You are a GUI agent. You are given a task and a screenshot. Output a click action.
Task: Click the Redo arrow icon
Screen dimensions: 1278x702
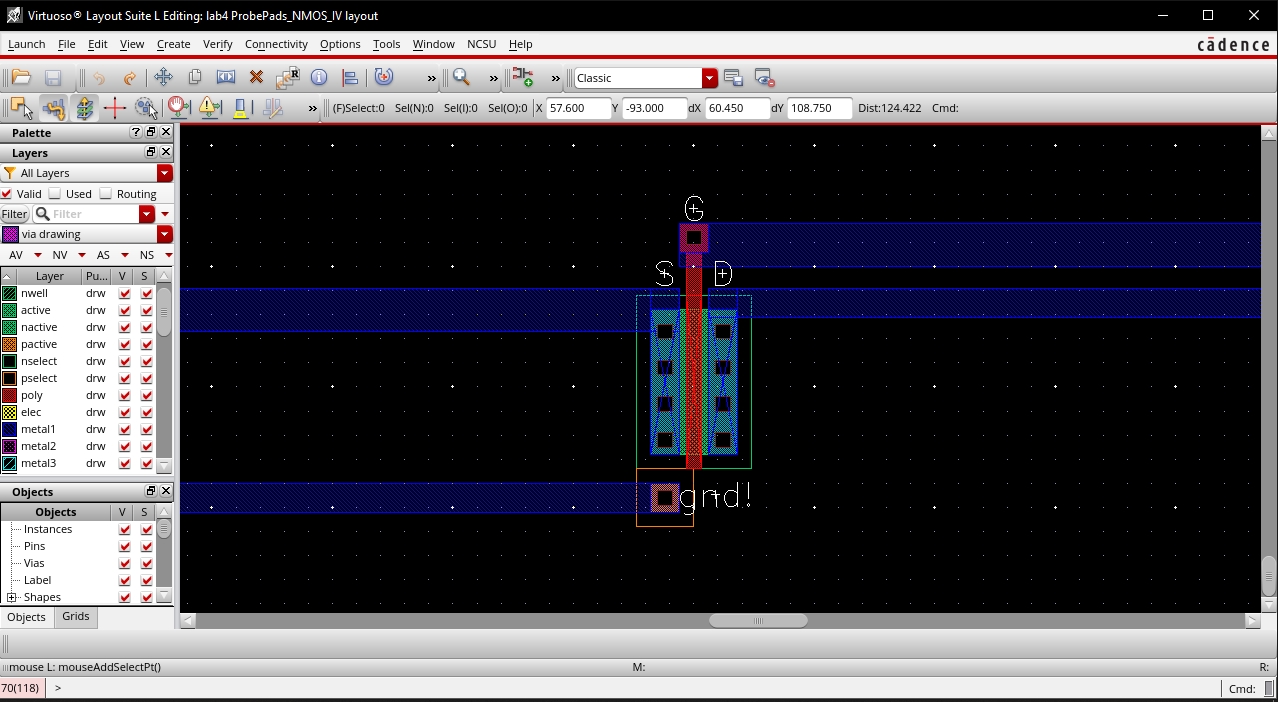[x=130, y=78]
